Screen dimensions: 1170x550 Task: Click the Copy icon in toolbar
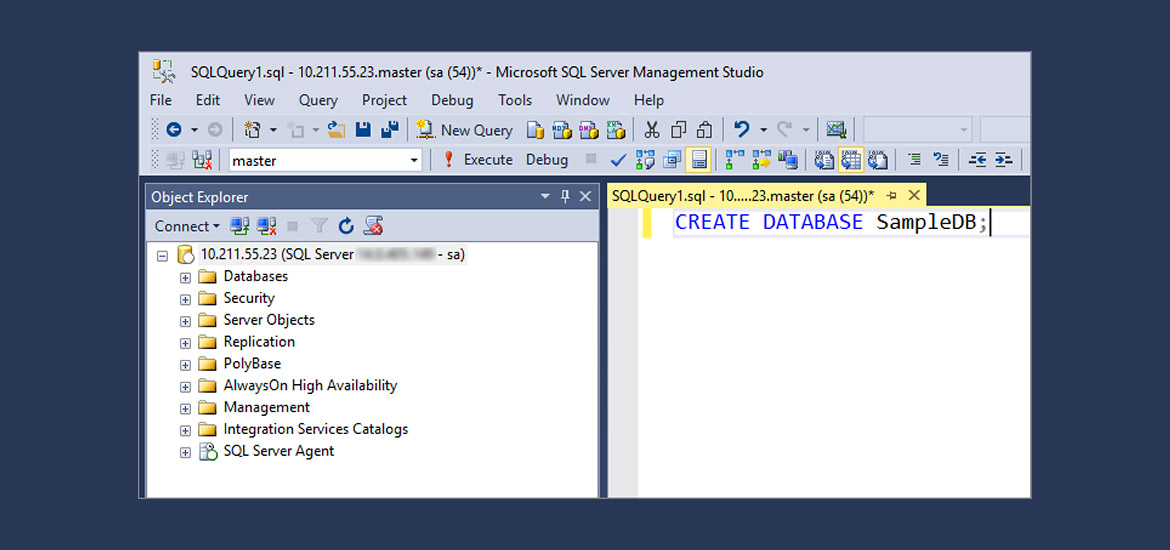(x=678, y=130)
